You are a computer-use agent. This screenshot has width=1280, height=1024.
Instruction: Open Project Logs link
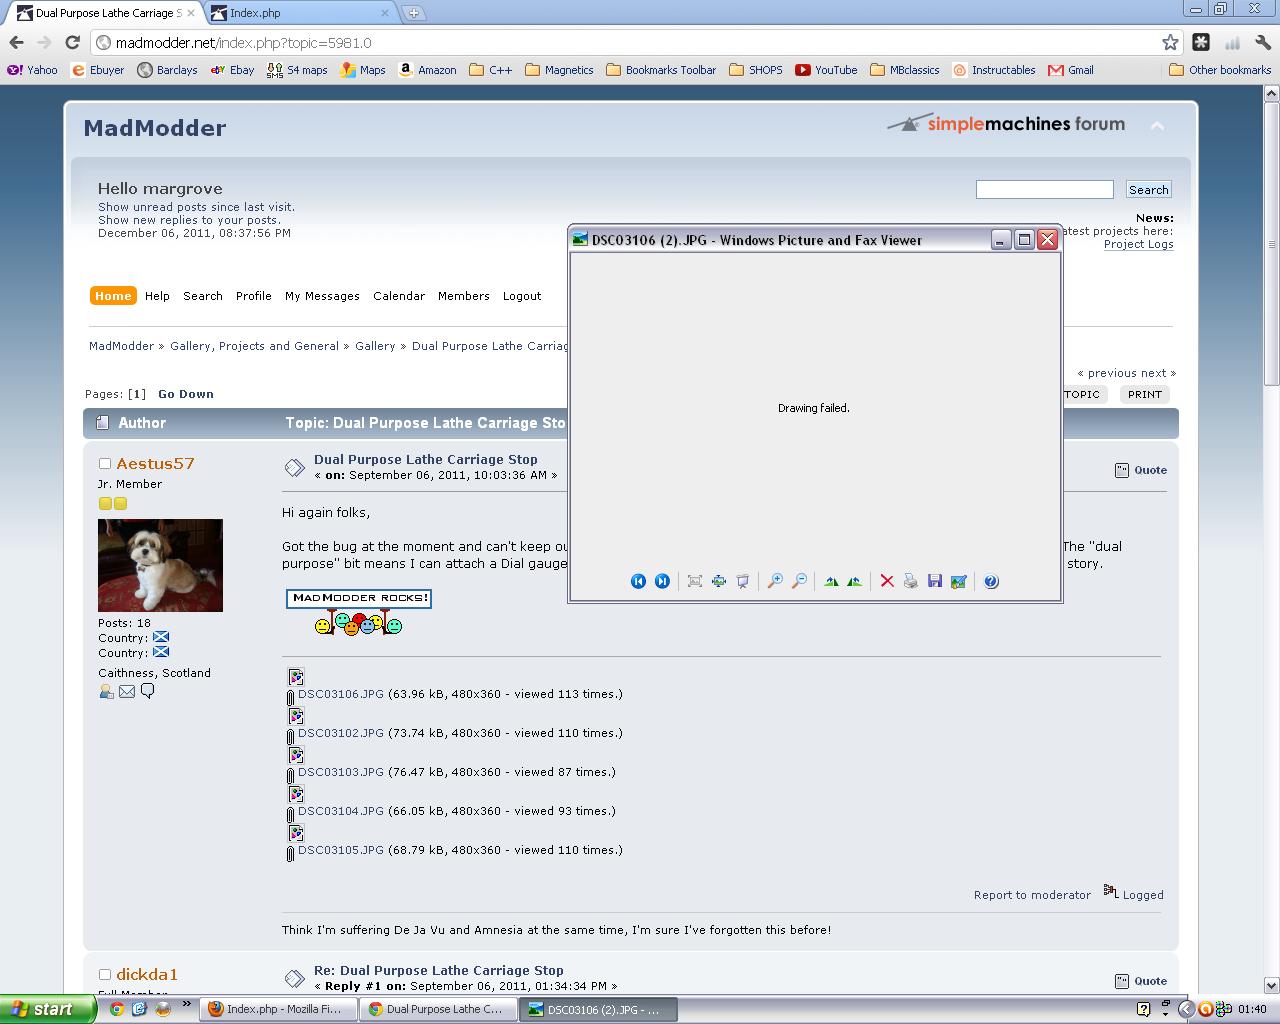coord(1138,244)
